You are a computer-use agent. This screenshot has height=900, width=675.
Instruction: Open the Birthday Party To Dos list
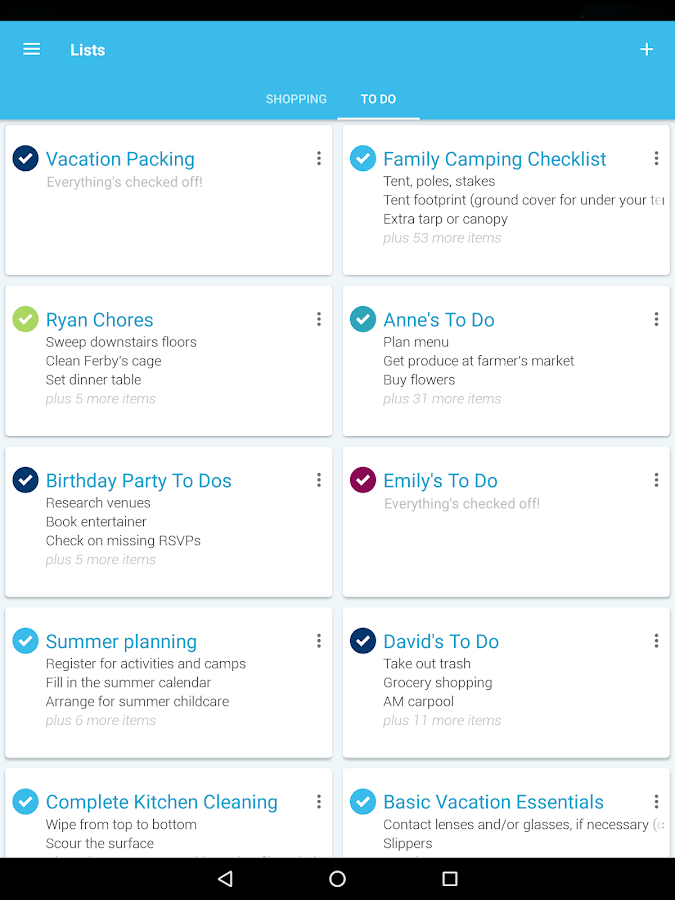click(139, 481)
